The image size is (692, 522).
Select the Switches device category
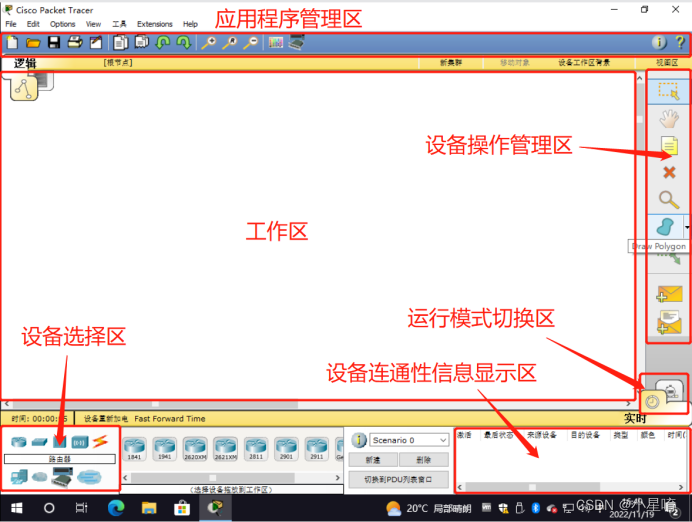click(x=39, y=441)
